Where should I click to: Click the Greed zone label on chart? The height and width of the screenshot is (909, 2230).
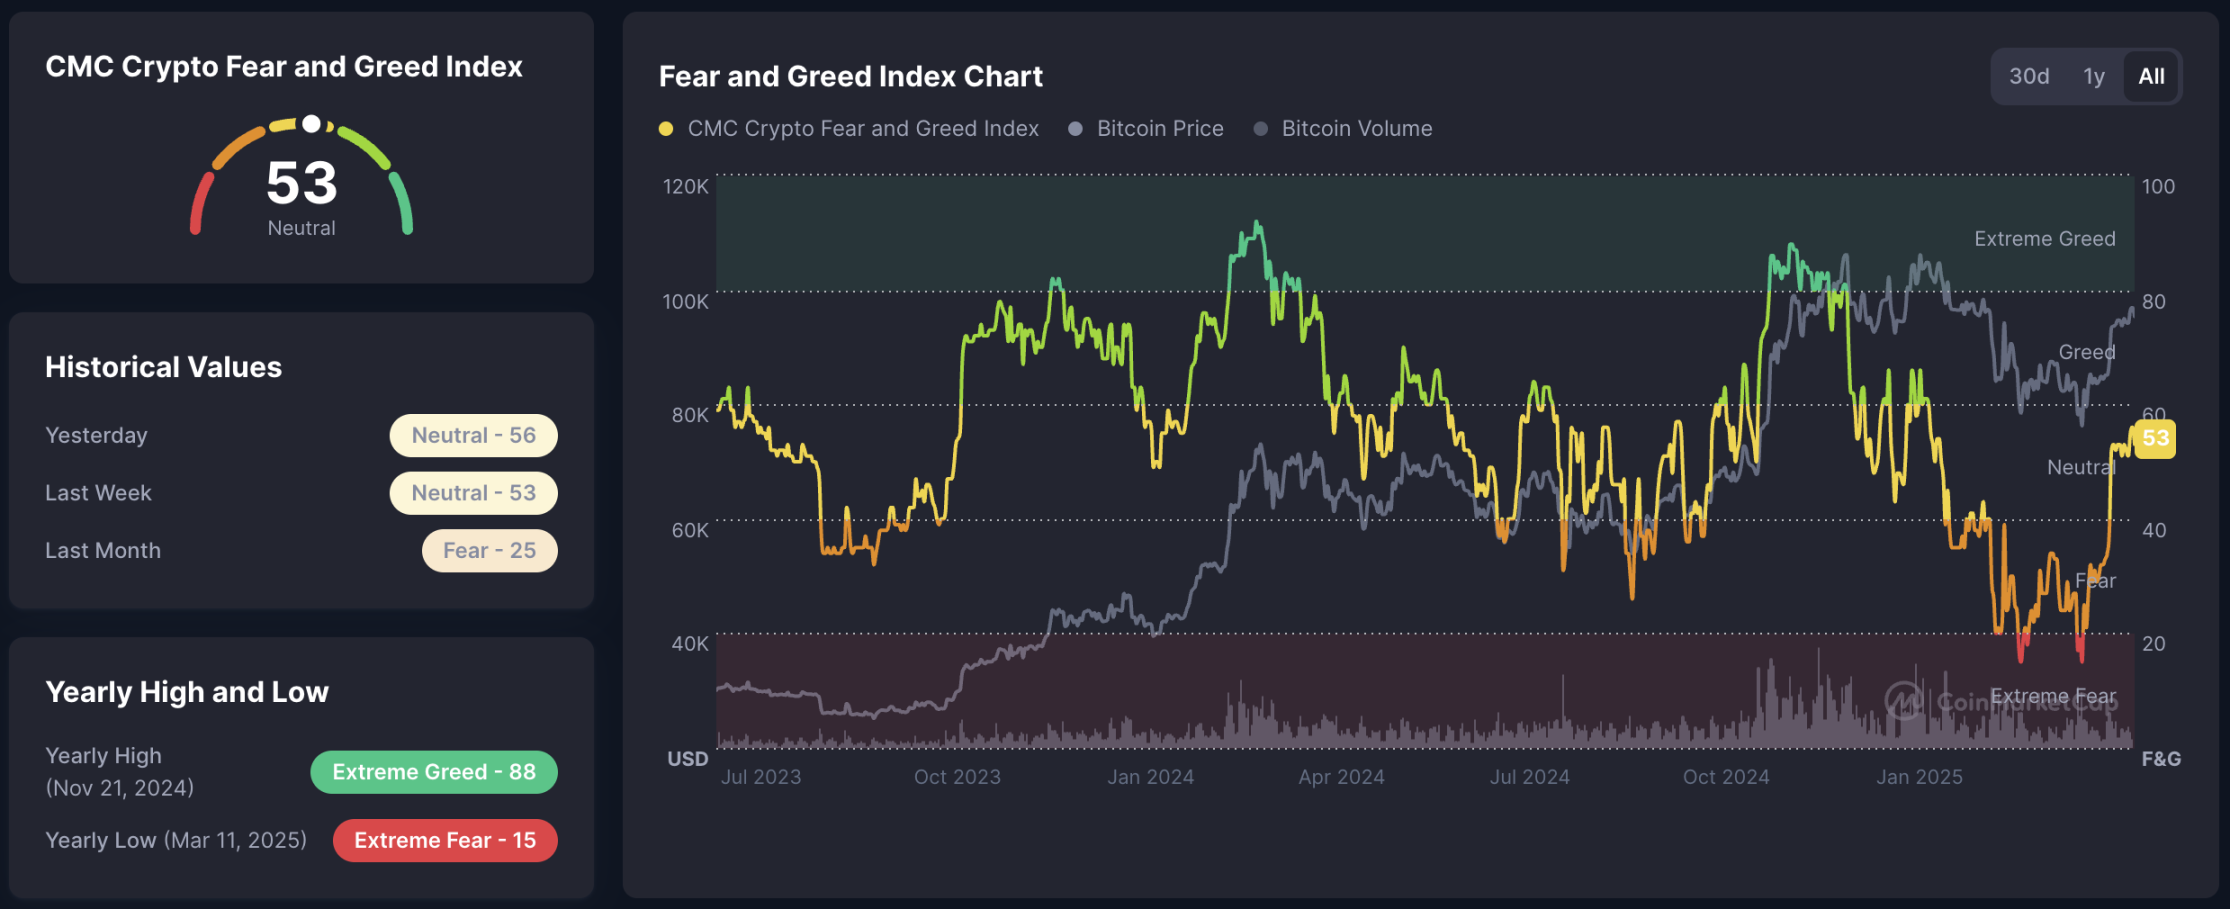[x=2087, y=352]
